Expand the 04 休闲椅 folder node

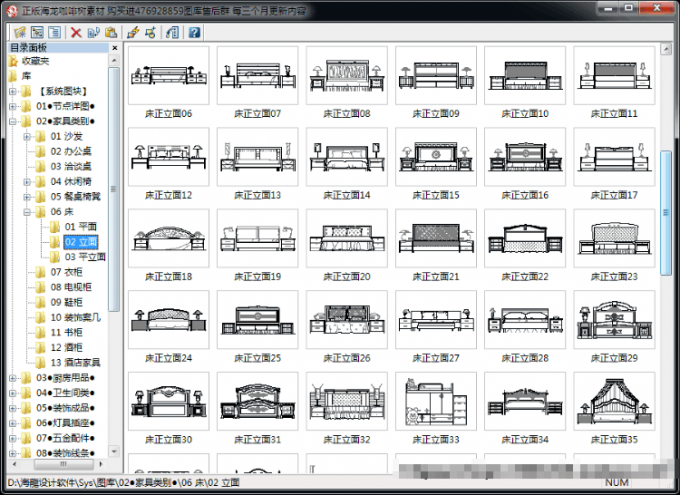tap(27, 182)
